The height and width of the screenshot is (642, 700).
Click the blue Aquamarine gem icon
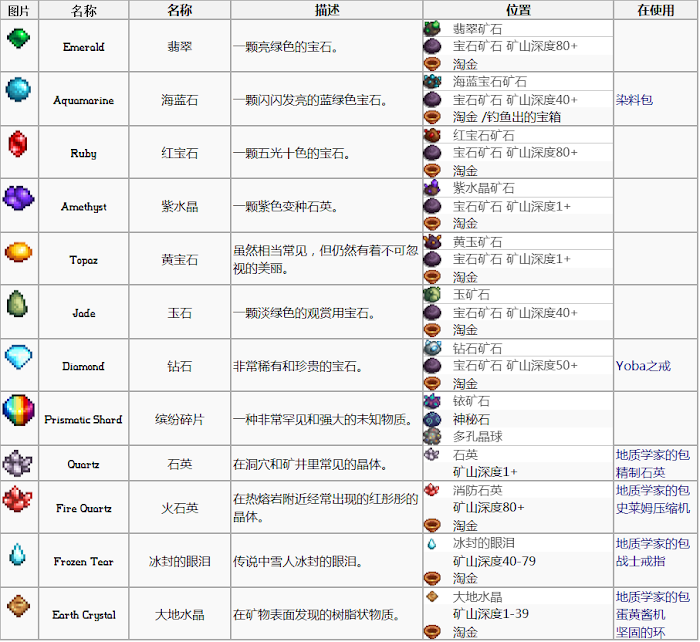pos(18,89)
